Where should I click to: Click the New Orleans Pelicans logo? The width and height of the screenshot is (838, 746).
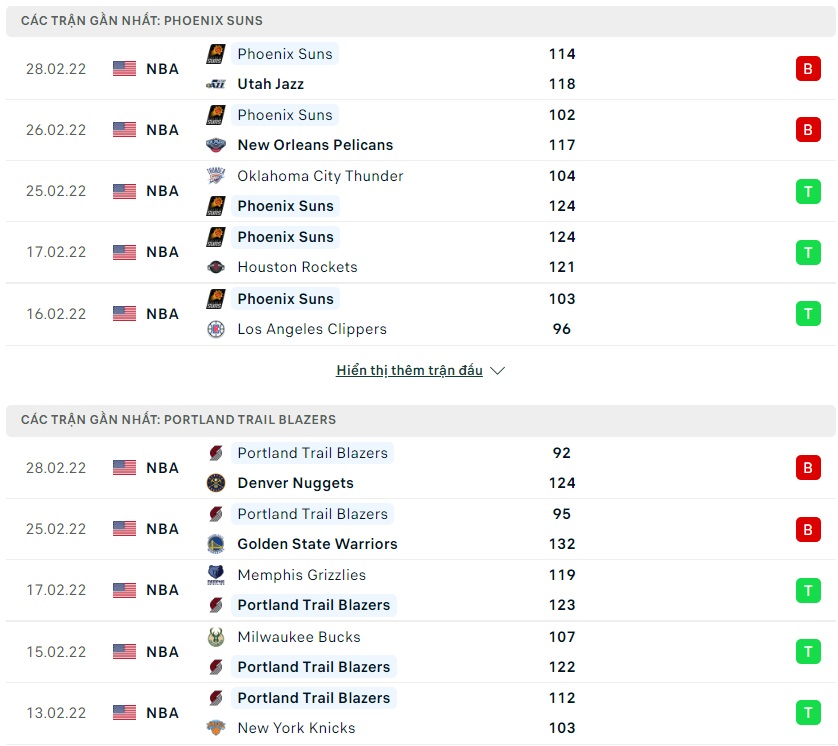215,145
